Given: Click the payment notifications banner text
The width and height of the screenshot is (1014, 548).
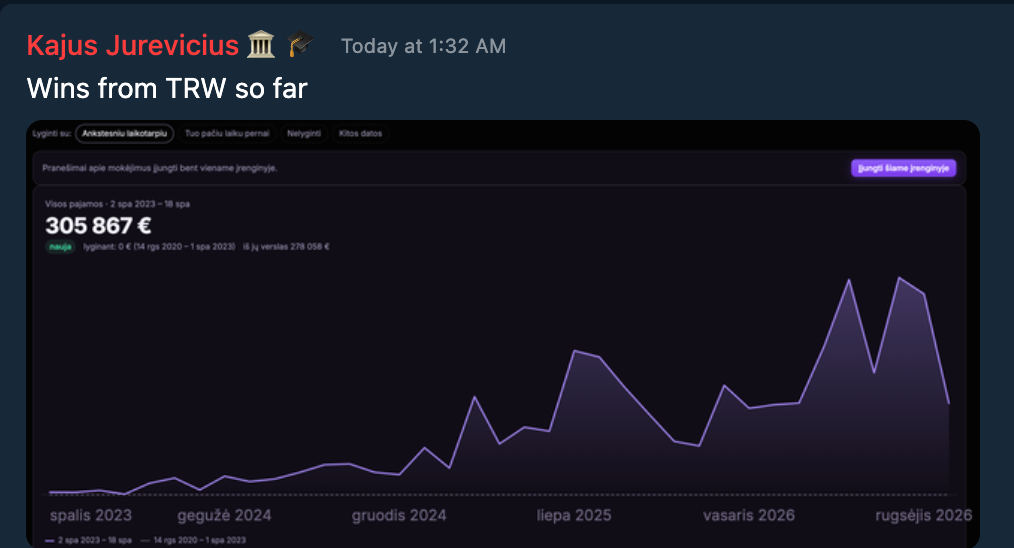Looking at the screenshot, I should [160, 168].
